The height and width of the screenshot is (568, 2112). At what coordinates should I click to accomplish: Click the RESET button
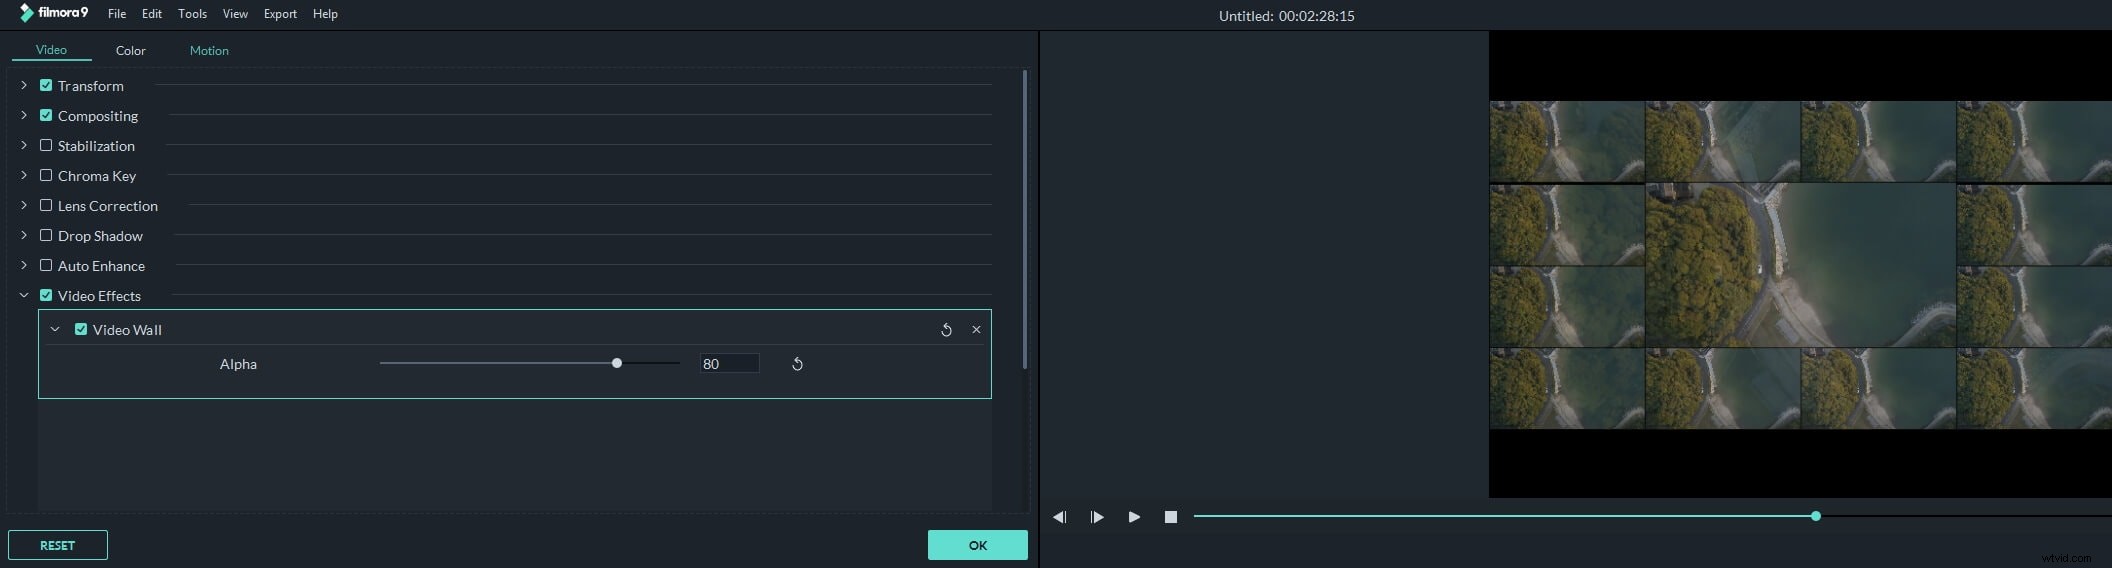[58, 545]
